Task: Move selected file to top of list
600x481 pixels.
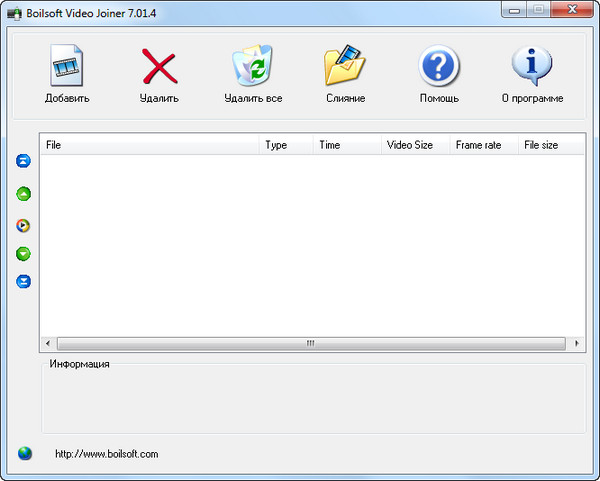Action: [x=24, y=161]
